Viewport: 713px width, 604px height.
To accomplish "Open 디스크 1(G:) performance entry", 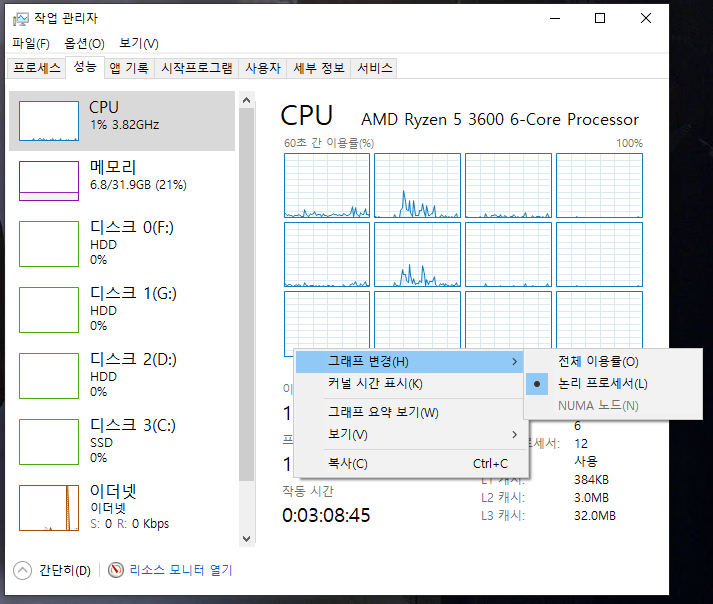I will [122, 309].
